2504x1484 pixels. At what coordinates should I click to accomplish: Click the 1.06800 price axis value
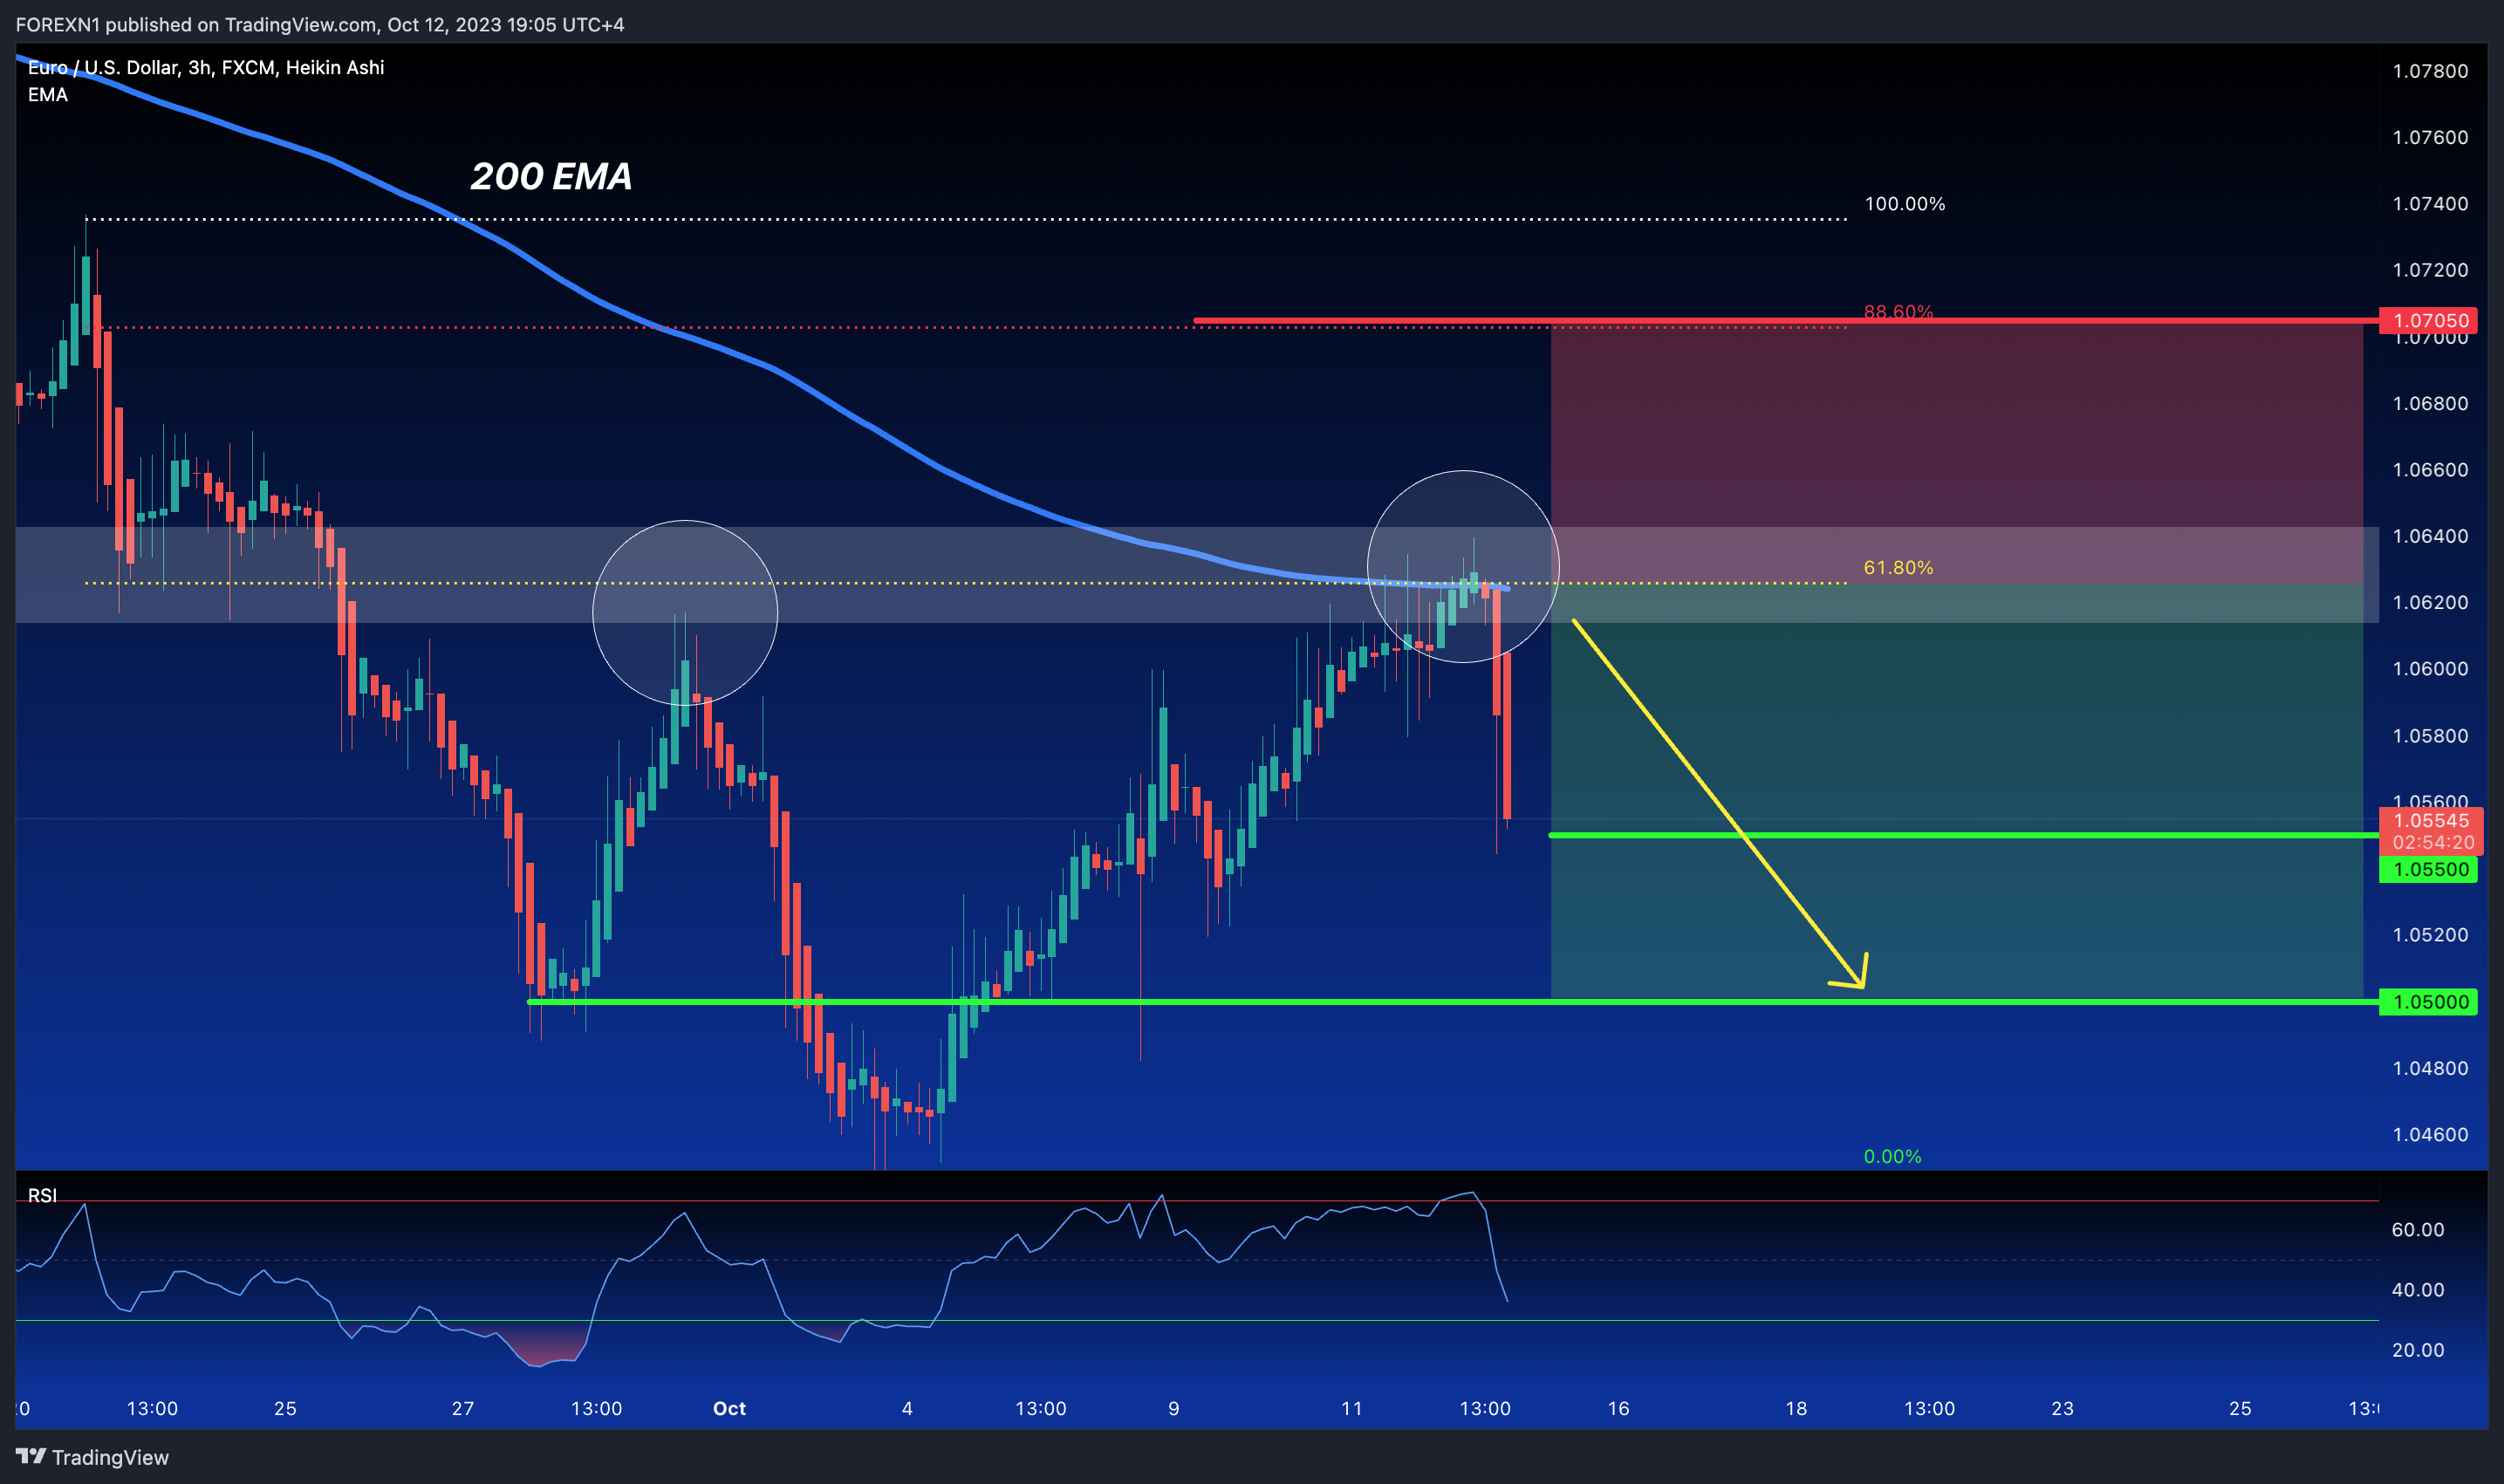(x=2430, y=403)
